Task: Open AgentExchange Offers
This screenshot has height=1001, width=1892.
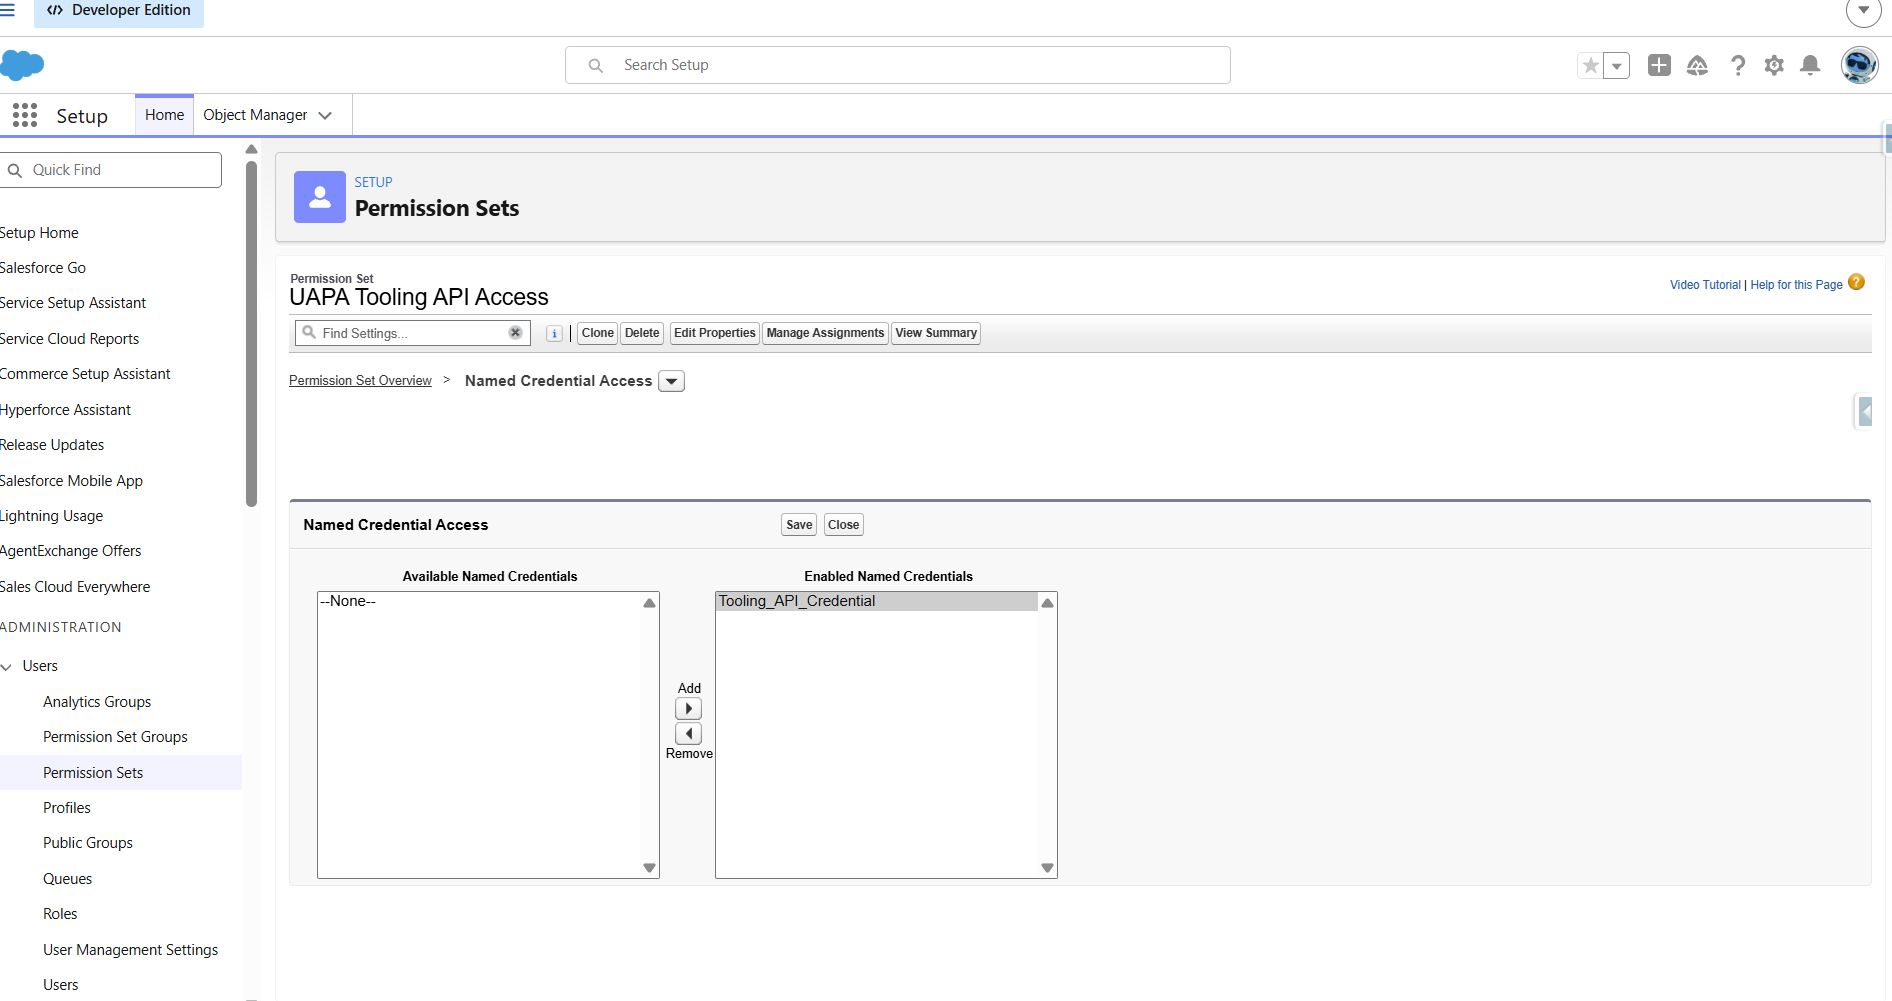Action: tap(70, 551)
